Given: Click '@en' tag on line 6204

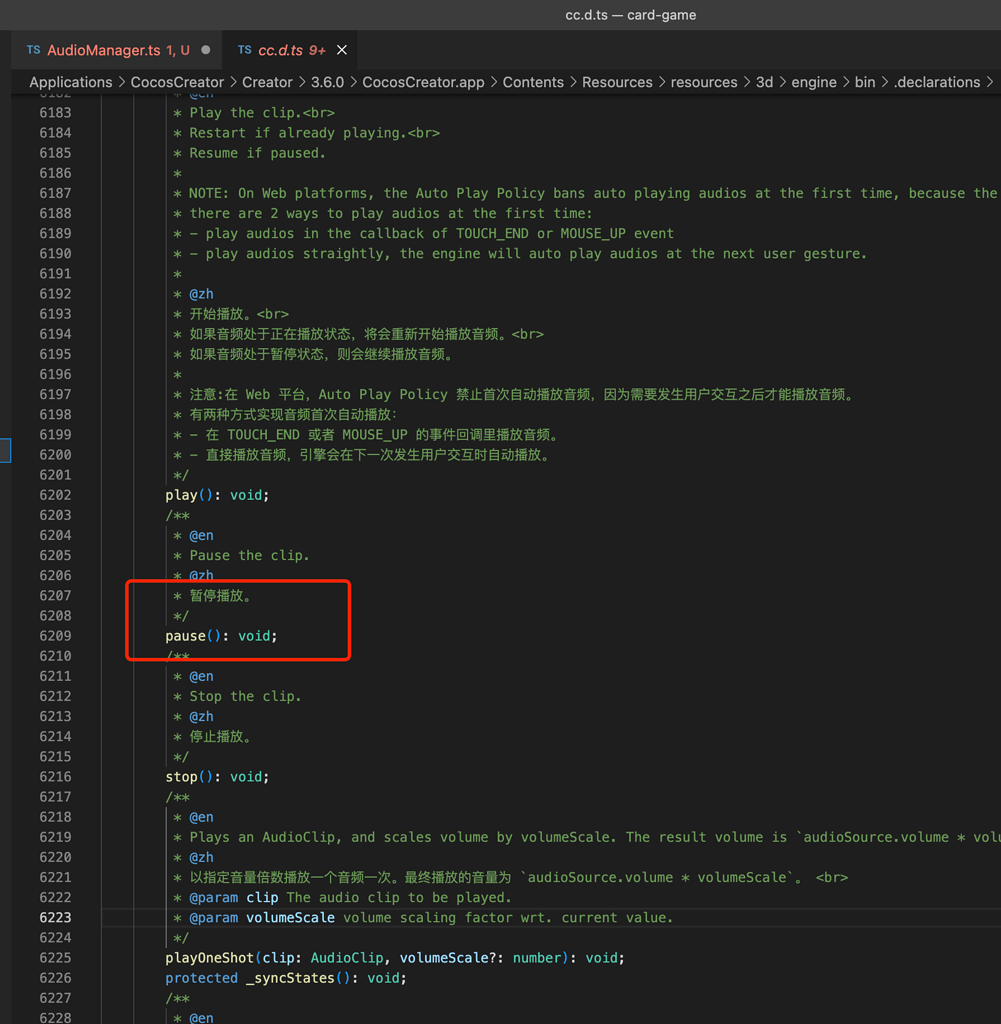Looking at the screenshot, I should (201, 536).
